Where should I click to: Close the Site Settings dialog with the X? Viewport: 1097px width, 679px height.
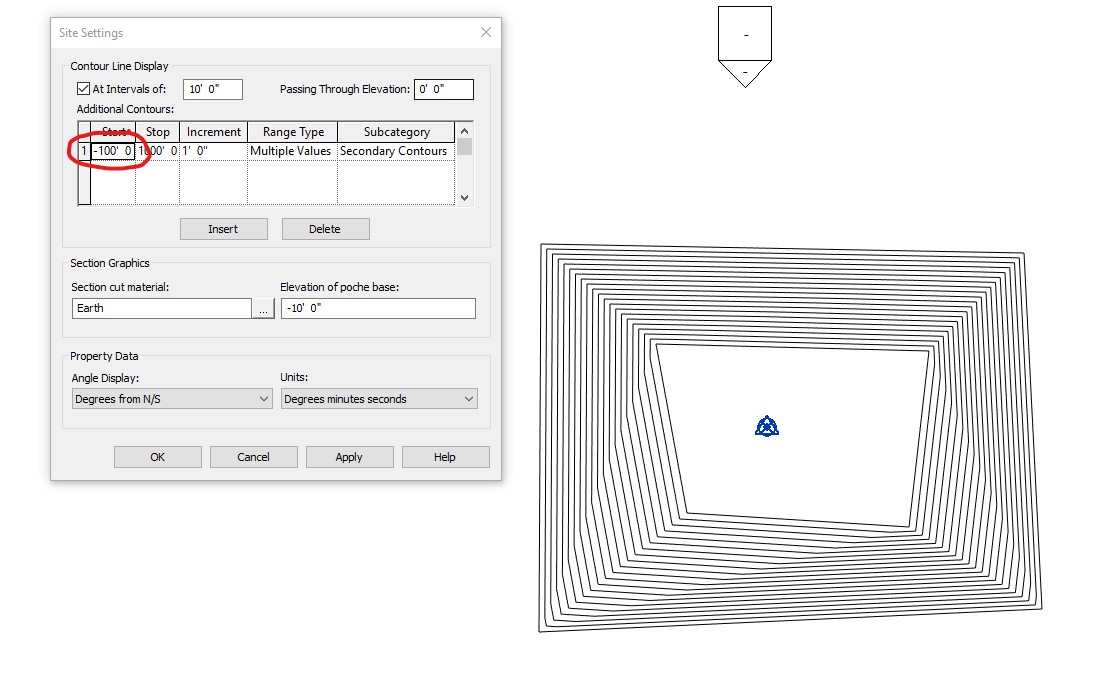pos(486,32)
